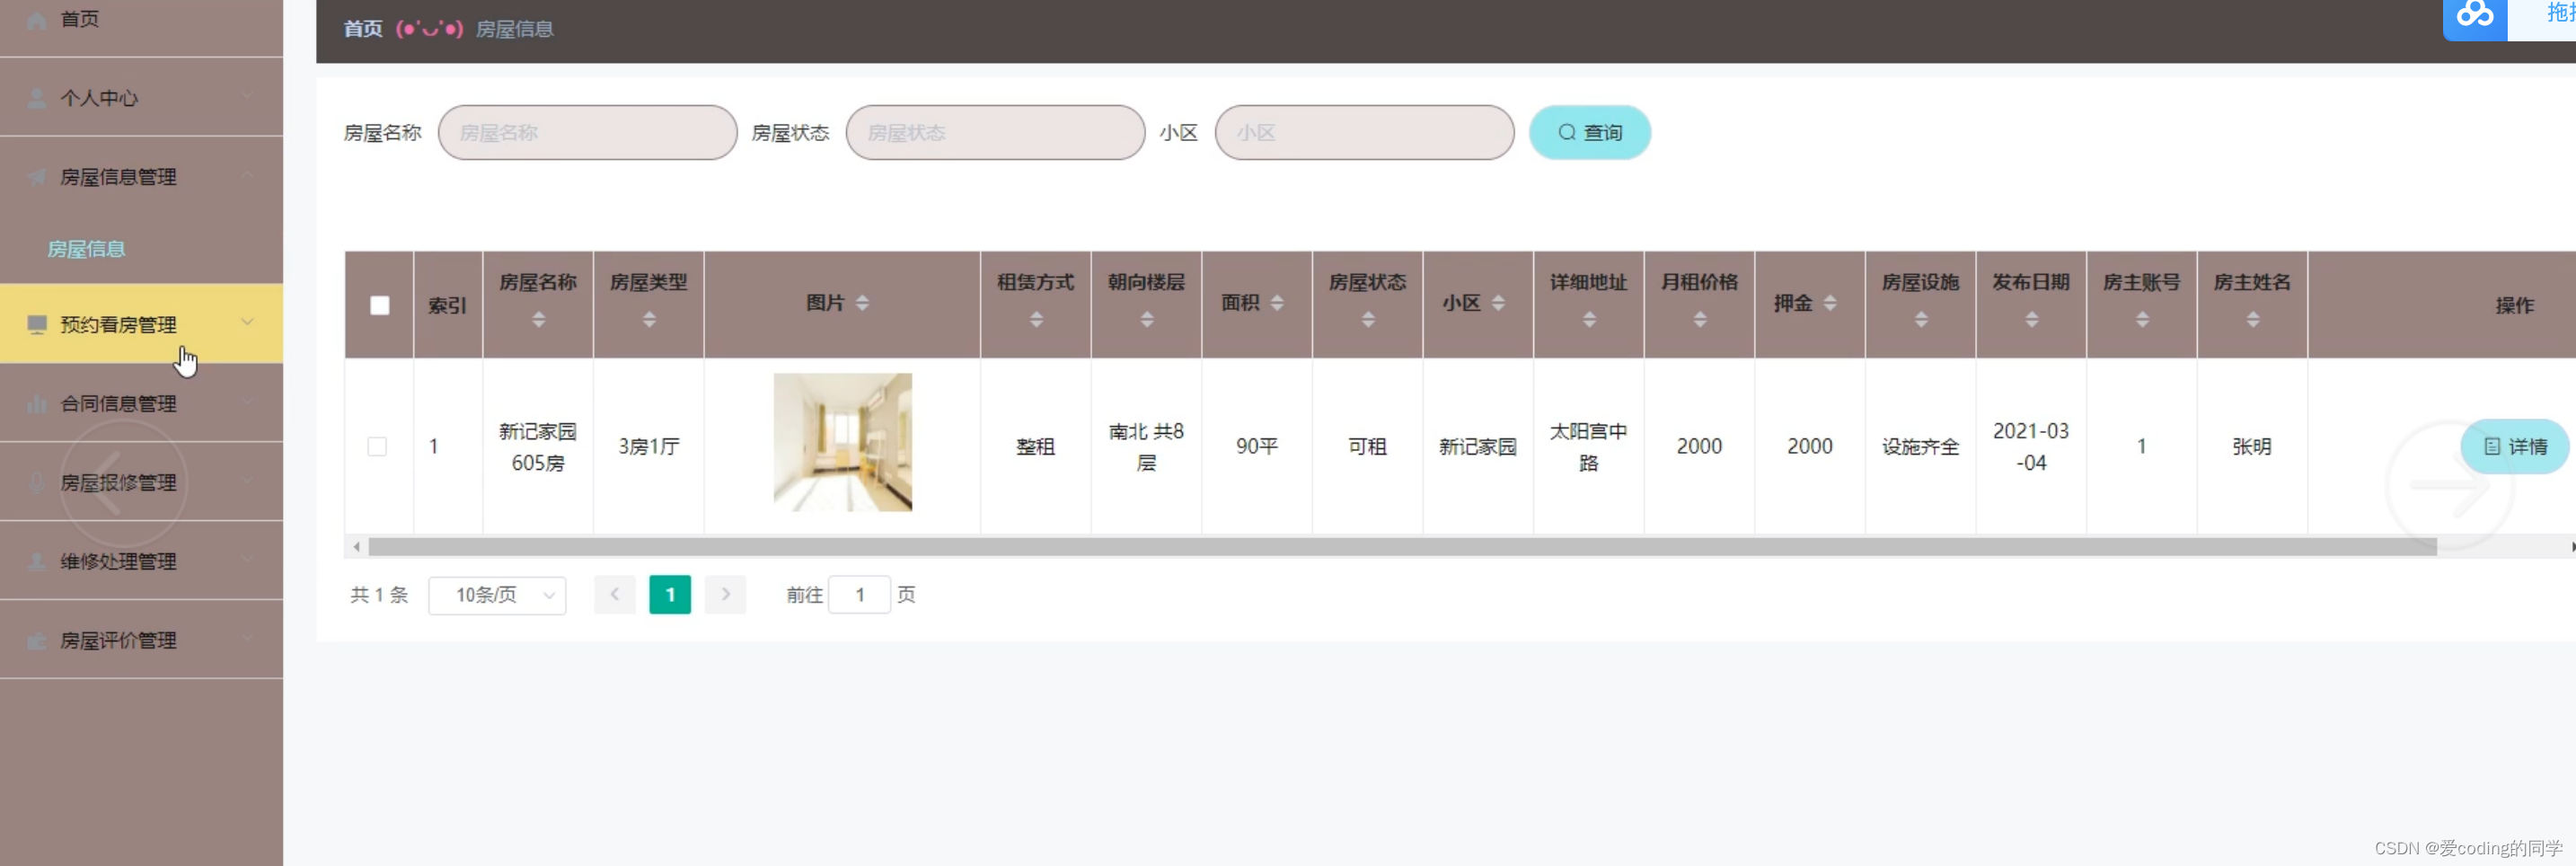The width and height of the screenshot is (2576, 866).
Task: Click the 首页 breadcrumb link
Action: (x=363, y=29)
